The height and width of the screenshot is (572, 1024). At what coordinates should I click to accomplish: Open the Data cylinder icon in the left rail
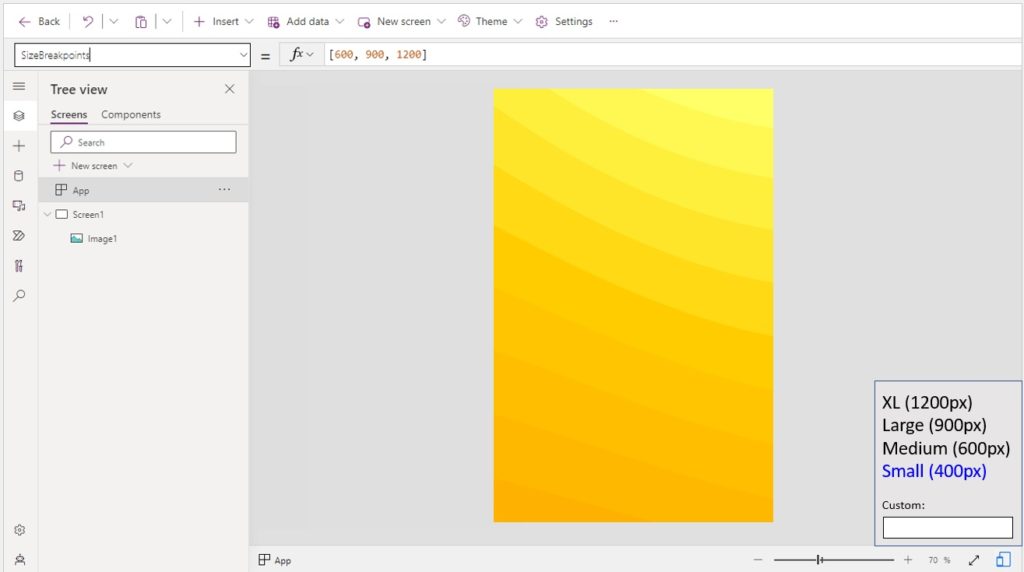tap(19, 176)
